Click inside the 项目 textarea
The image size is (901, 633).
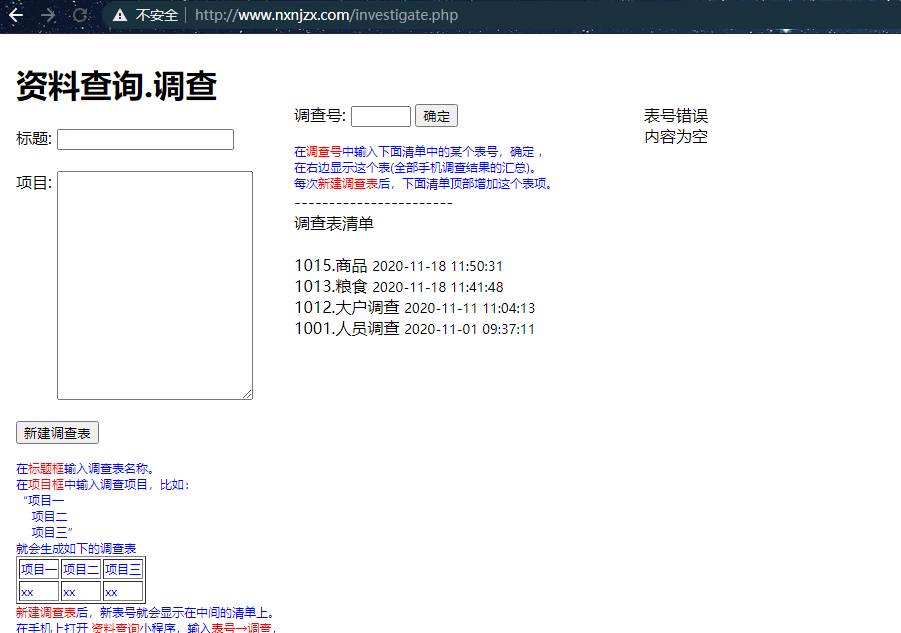[x=154, y=285]
